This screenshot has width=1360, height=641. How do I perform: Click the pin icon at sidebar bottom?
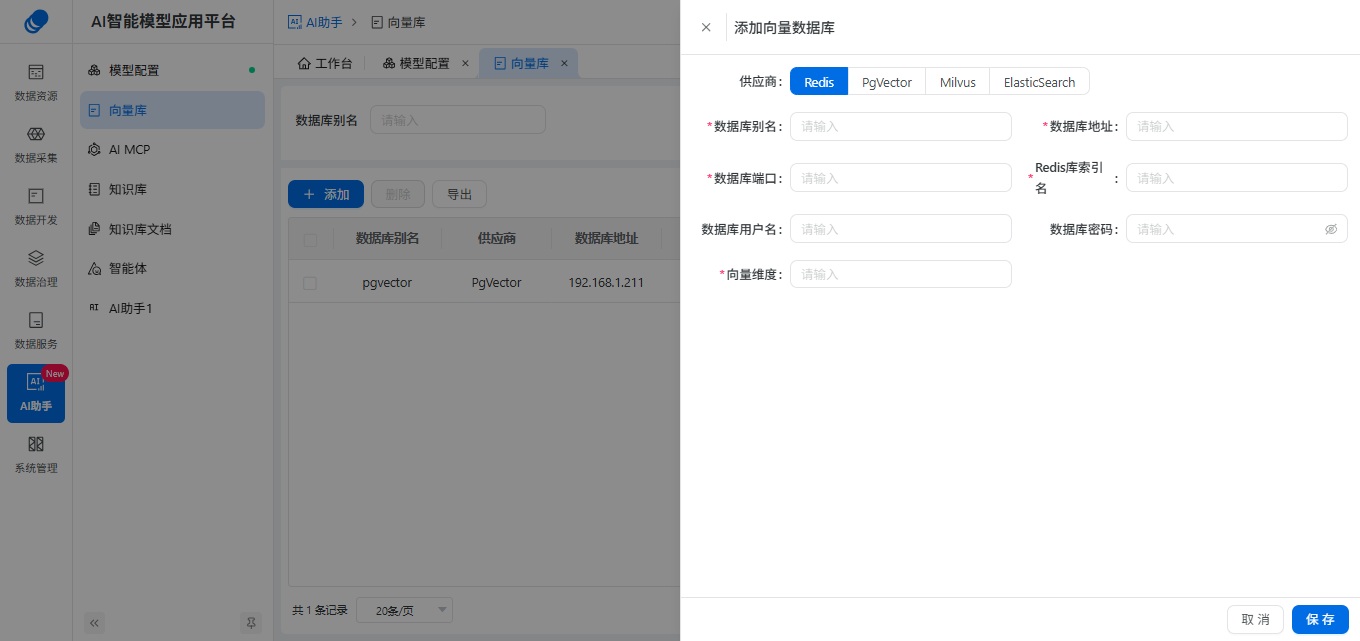pos(251,622)
